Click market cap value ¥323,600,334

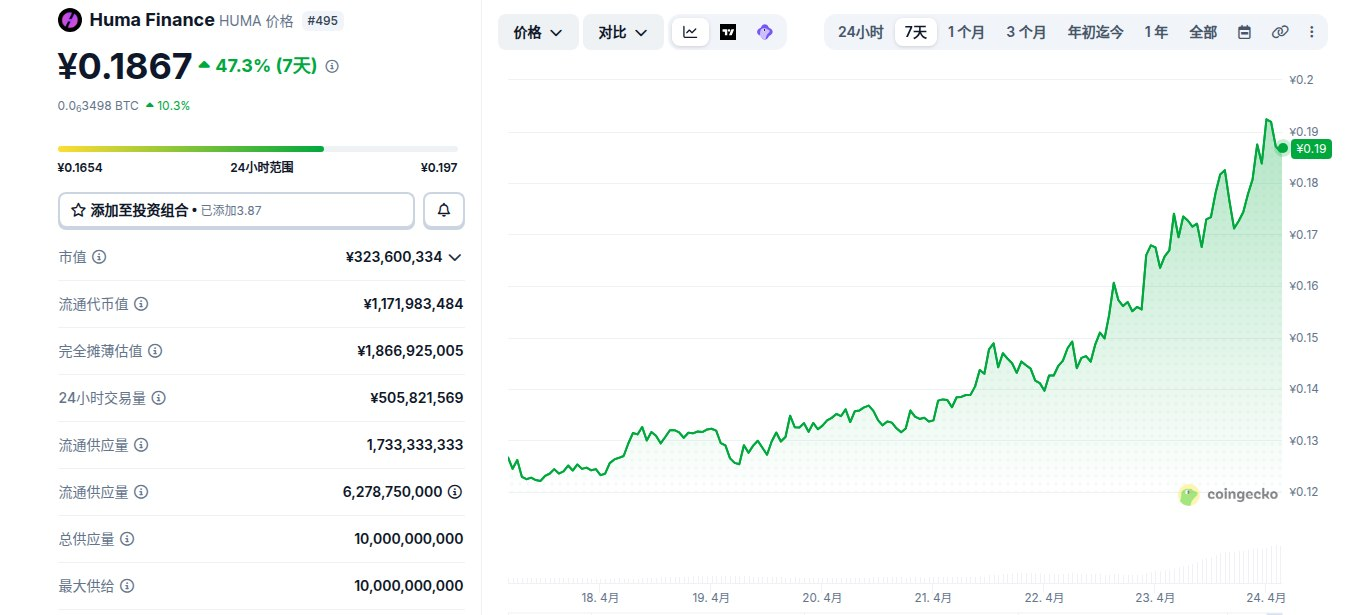[394, 257]
